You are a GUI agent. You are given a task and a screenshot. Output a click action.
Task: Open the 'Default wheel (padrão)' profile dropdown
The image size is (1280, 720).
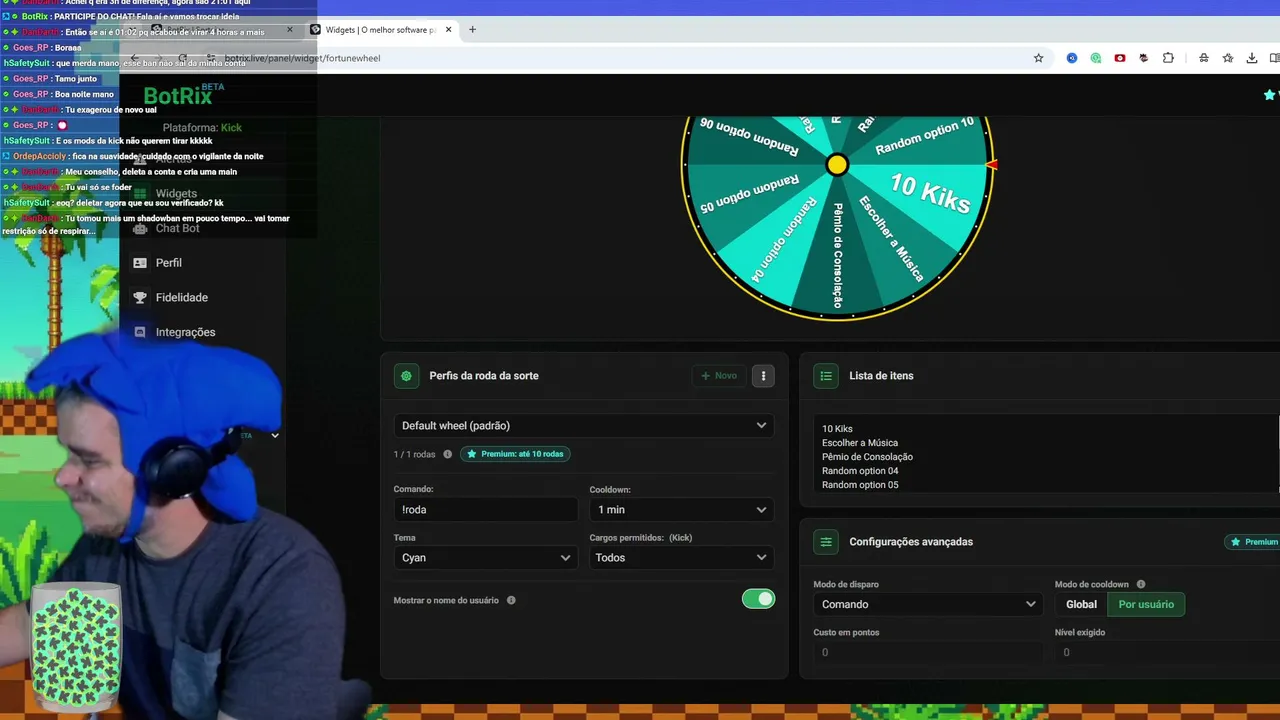tap(584, 426)
